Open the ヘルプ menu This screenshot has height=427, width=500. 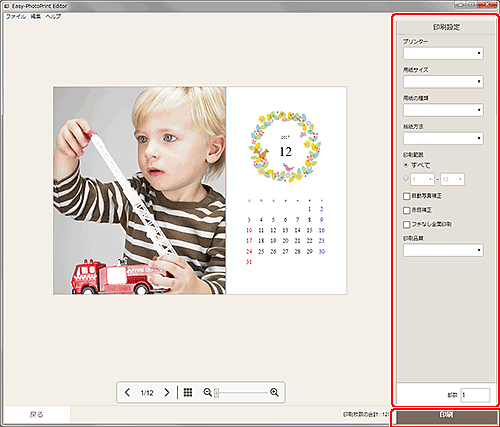(x=53, y=16)
